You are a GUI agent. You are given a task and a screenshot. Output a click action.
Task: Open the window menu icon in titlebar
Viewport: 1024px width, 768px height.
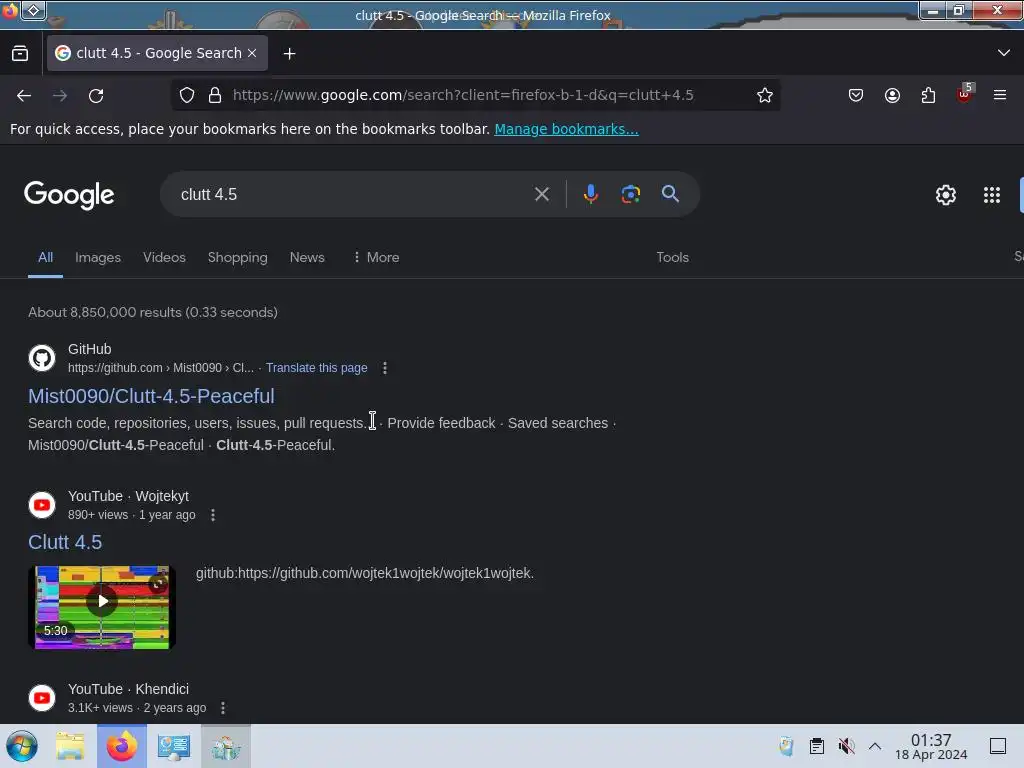click(33, 10)
